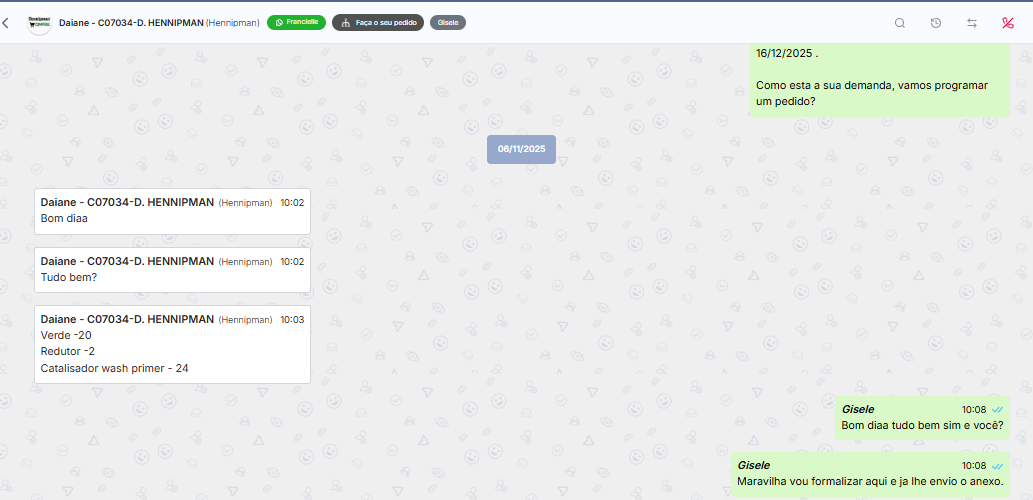
Task: Open the conversation history clock icon
Action: click(935, 23)
